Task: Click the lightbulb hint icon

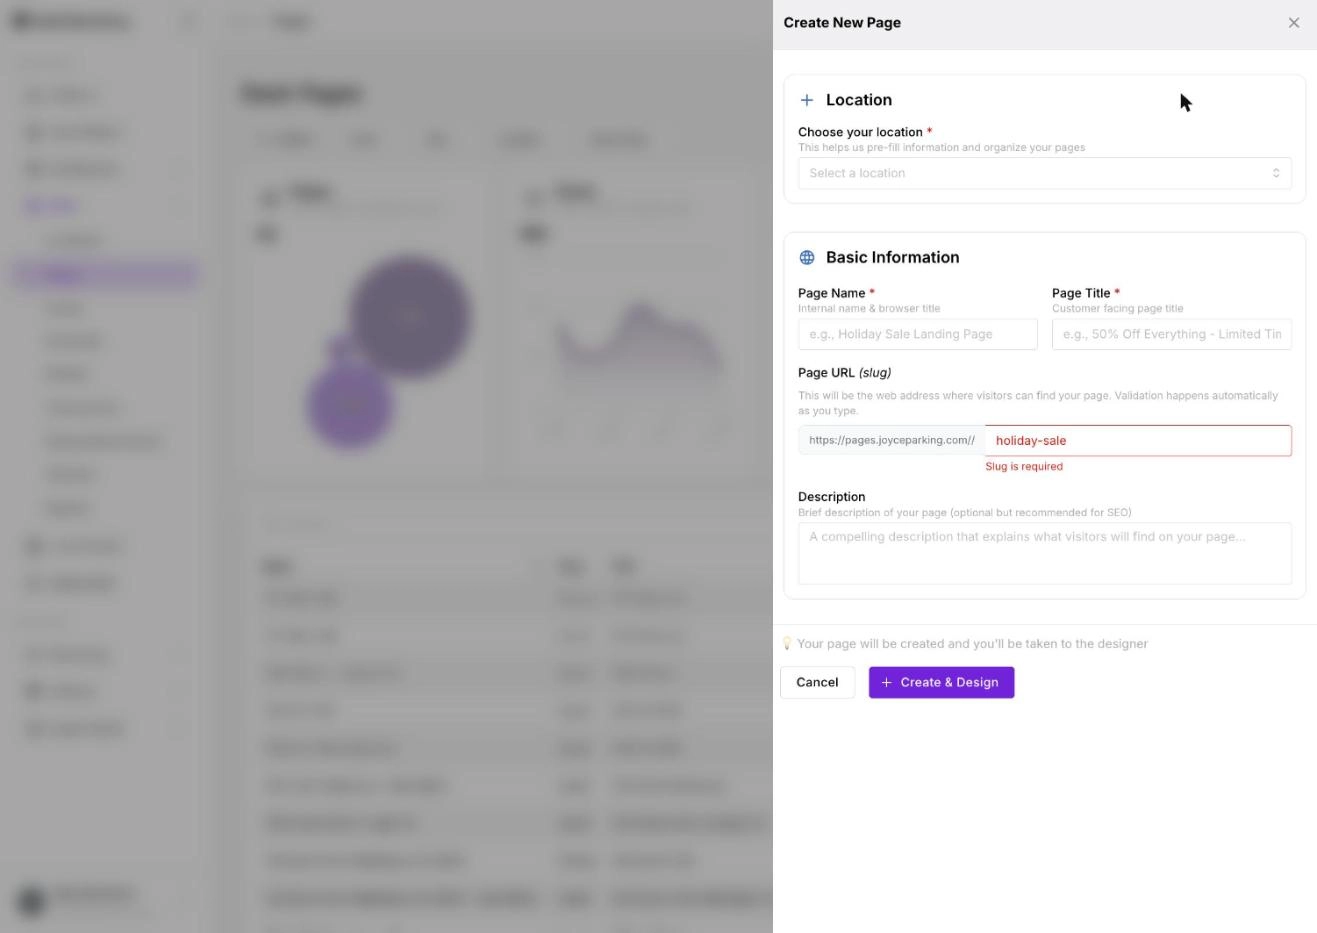Action: [x=787, y=644]
